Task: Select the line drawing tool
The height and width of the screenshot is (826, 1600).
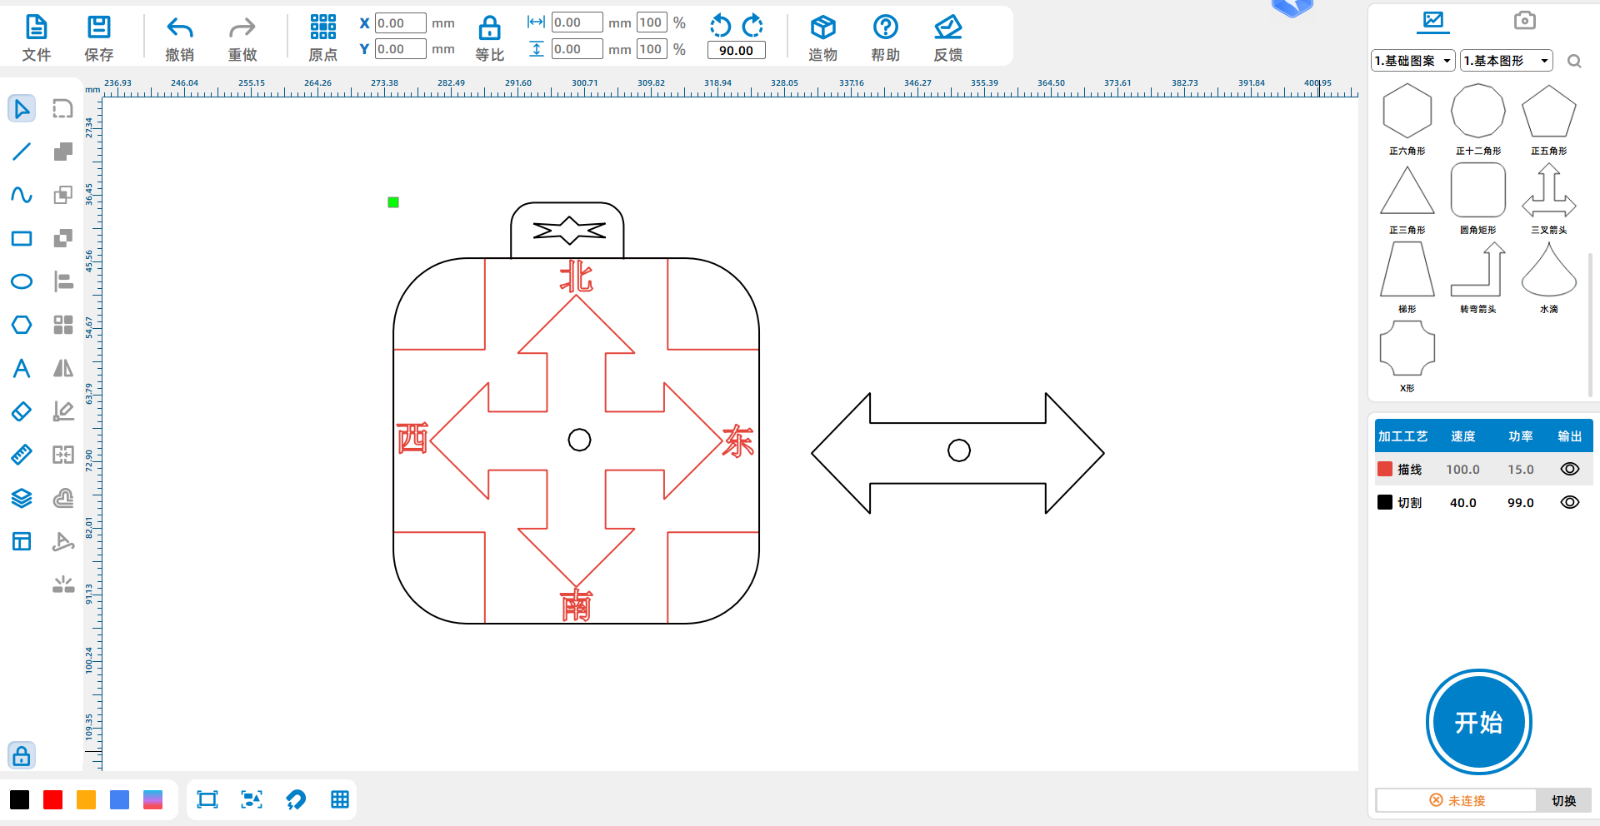Action: point(21,152)
